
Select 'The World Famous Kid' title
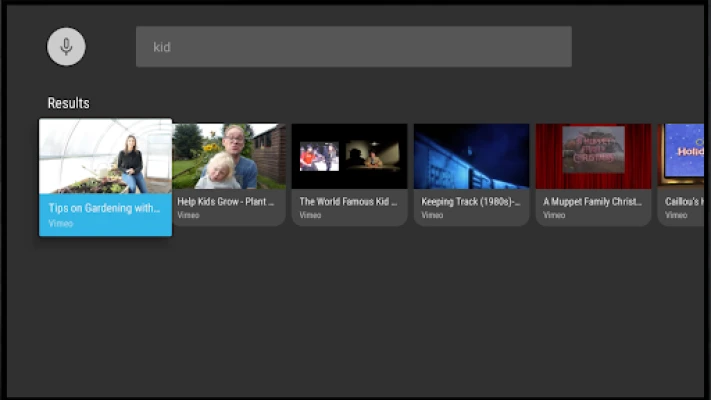(x=348, y=201)
